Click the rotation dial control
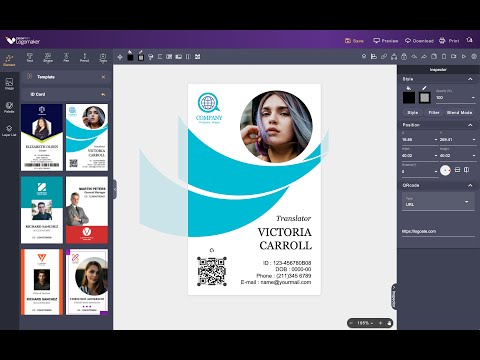Screen dimensions: 480x360 point(445,171)
